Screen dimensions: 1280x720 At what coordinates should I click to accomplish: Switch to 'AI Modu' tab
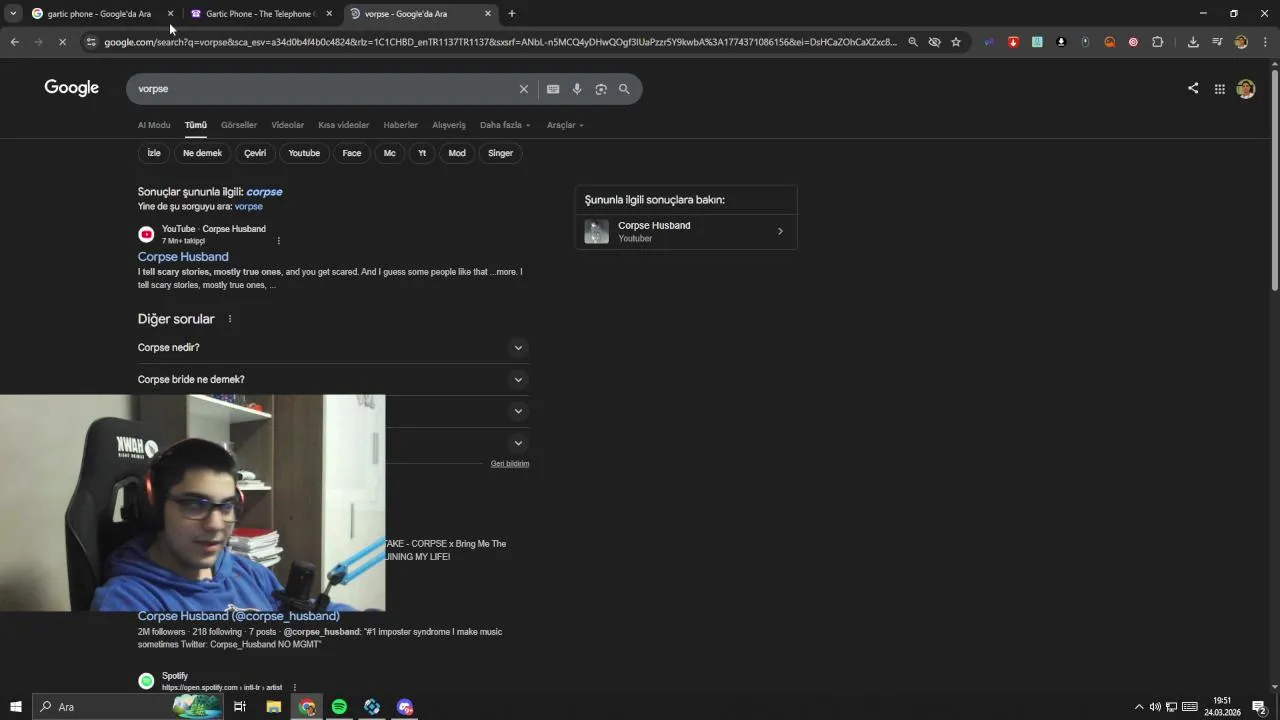154,125
